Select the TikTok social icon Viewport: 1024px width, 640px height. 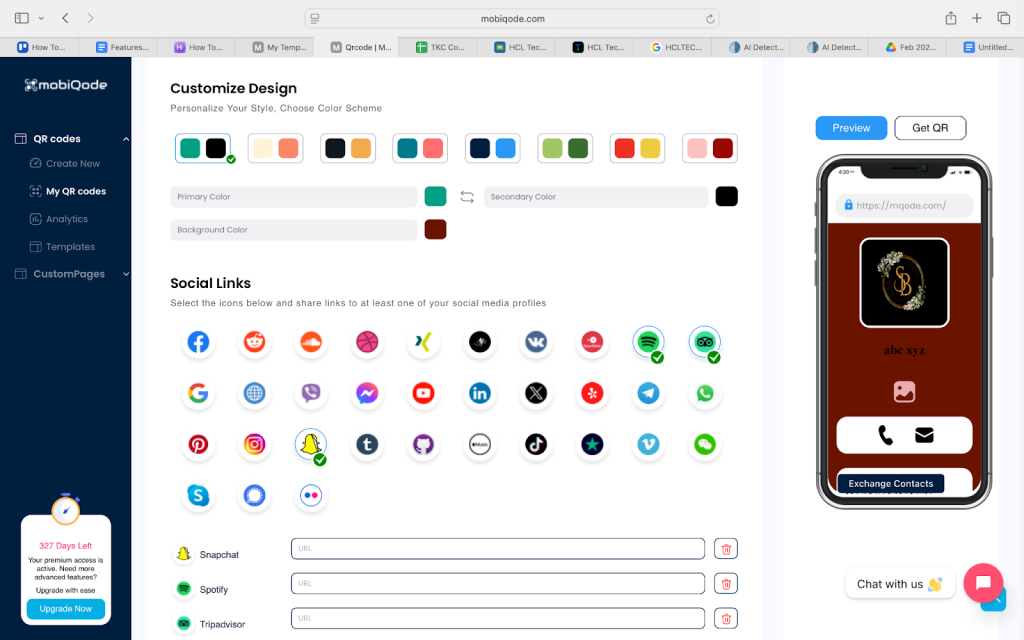pos(536,445)
